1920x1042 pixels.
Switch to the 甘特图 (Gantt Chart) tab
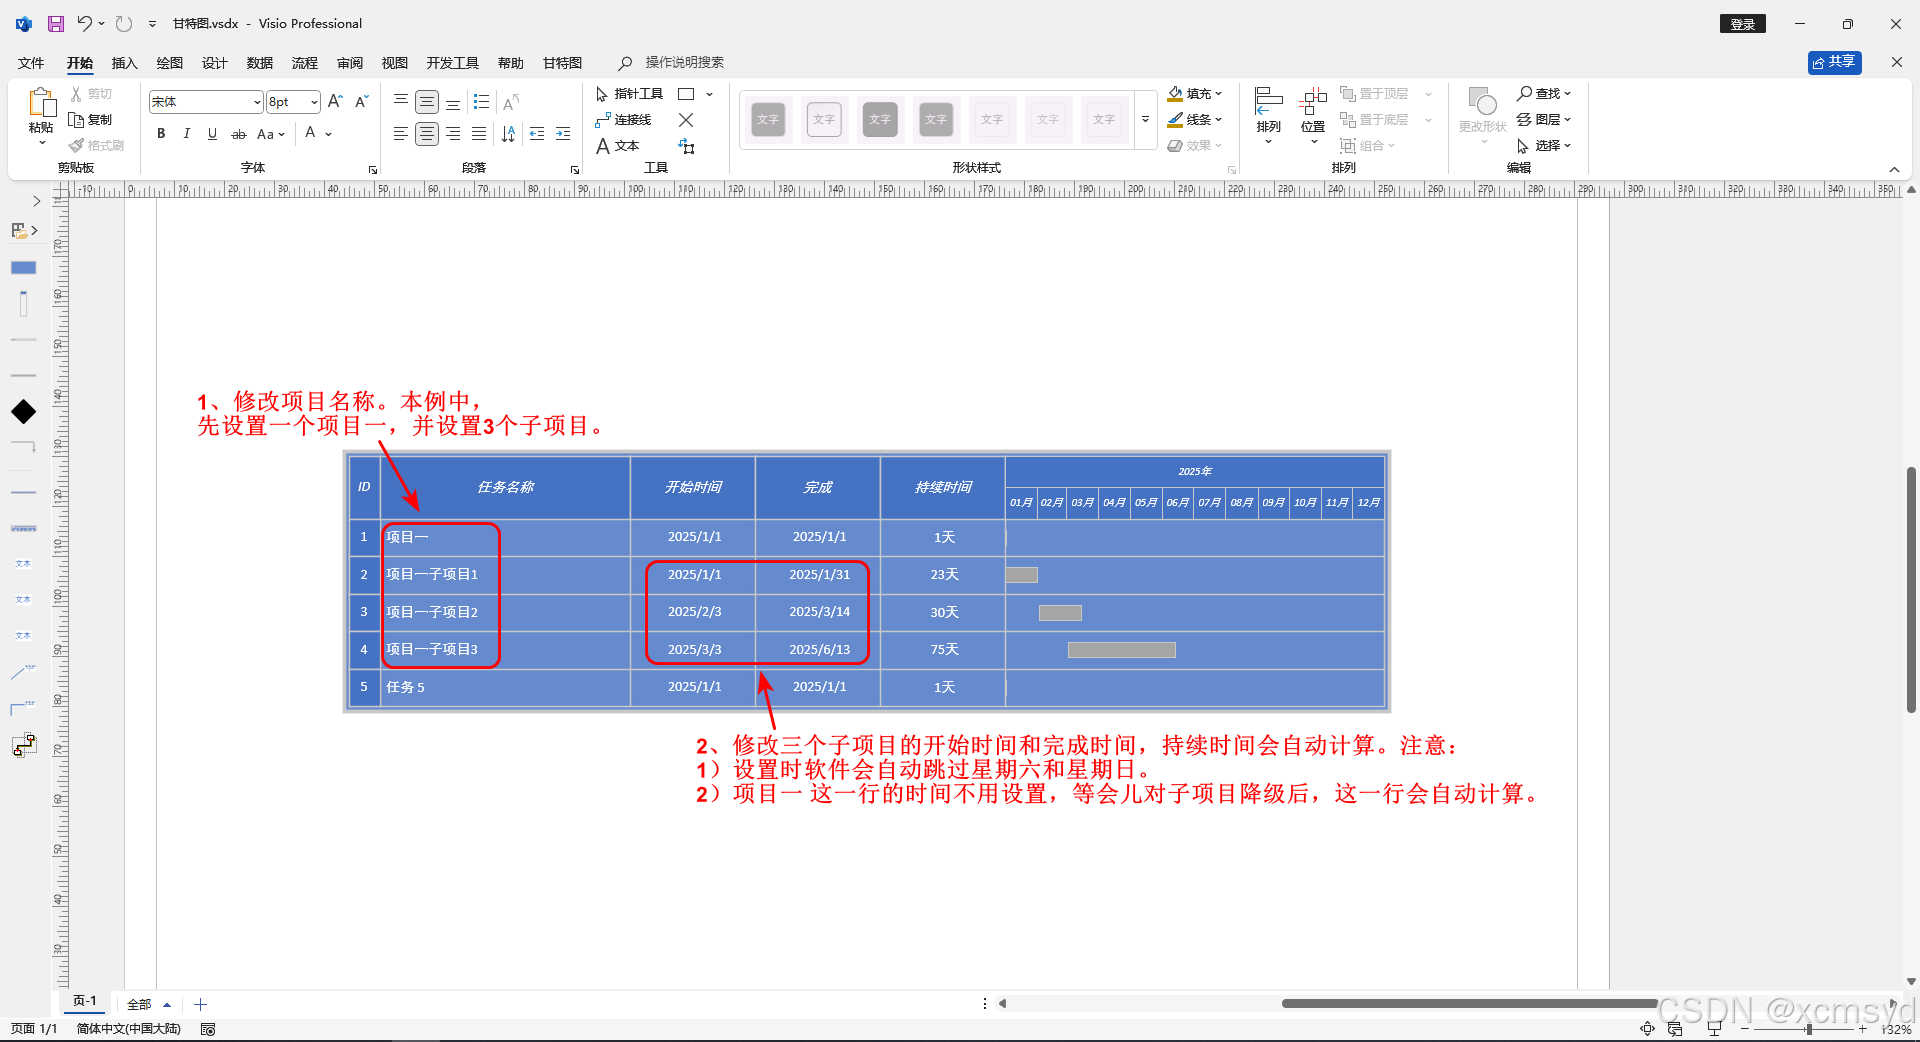562,63
